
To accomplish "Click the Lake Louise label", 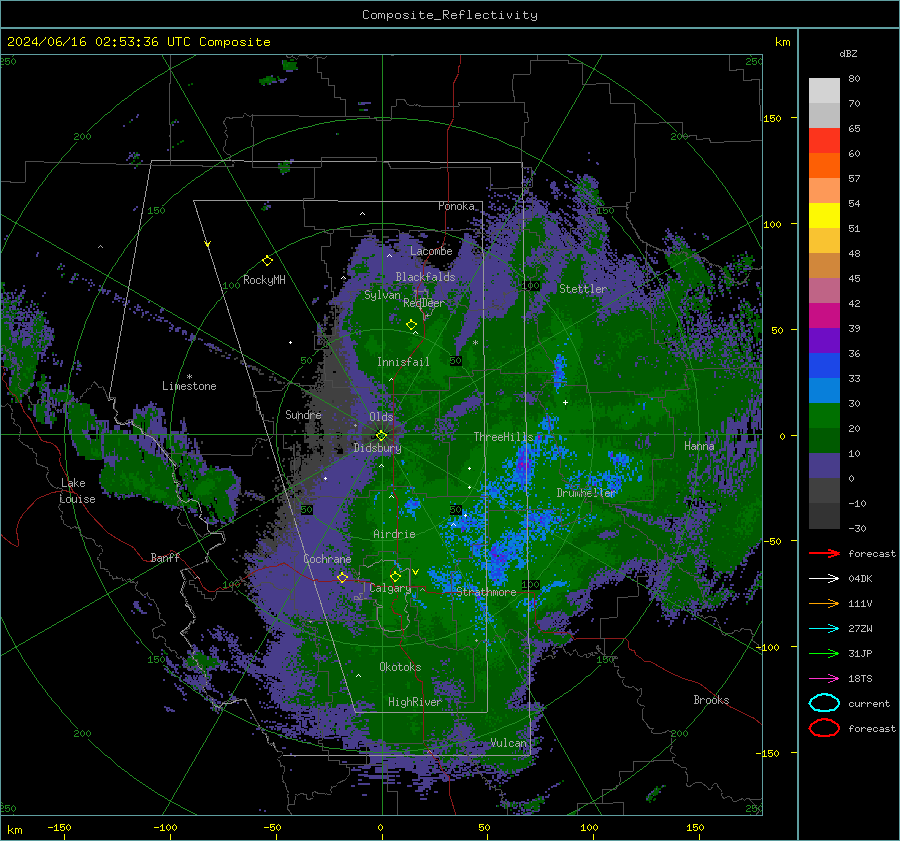I will (x=78, y=491).
